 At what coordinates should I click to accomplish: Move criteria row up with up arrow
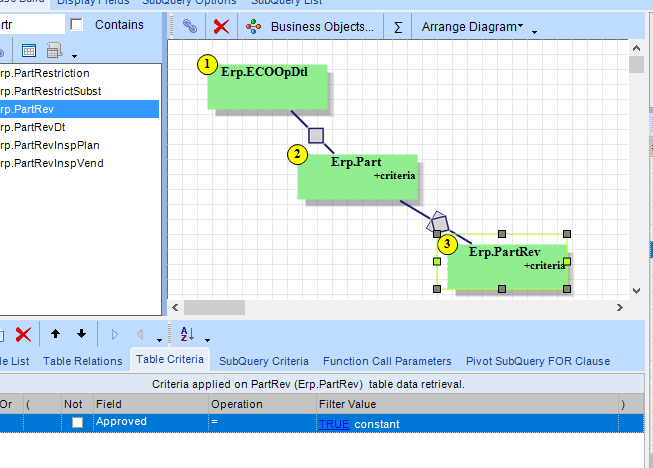tap(55, 334)
